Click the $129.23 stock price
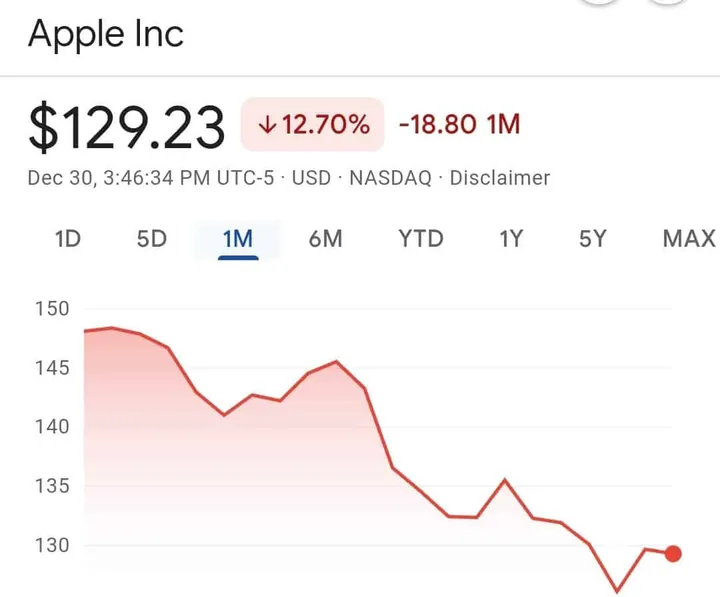720x597 pixels. [x=126, y=128]
